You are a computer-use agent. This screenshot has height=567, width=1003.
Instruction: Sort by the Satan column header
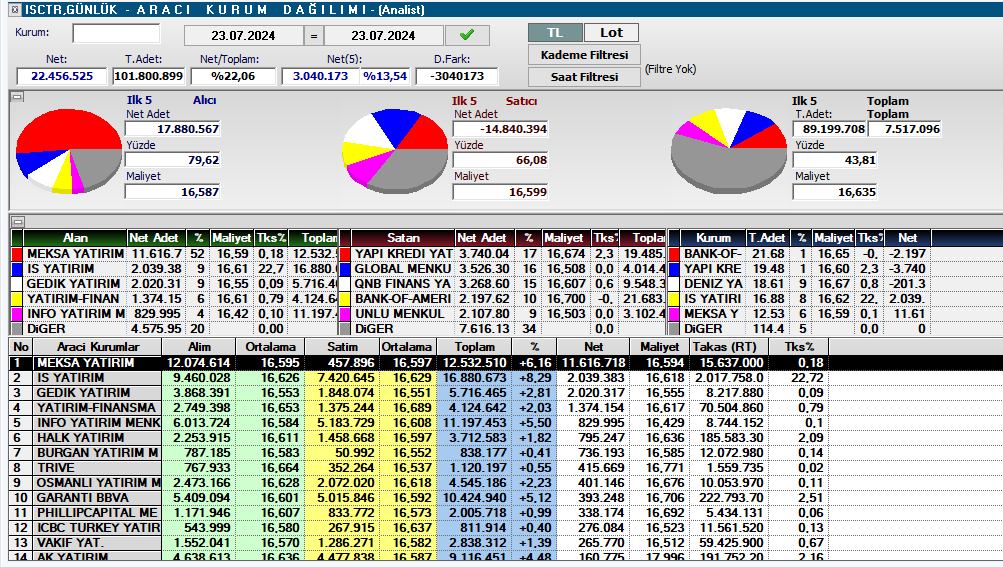pyautogui.click(x=403, y=238)
